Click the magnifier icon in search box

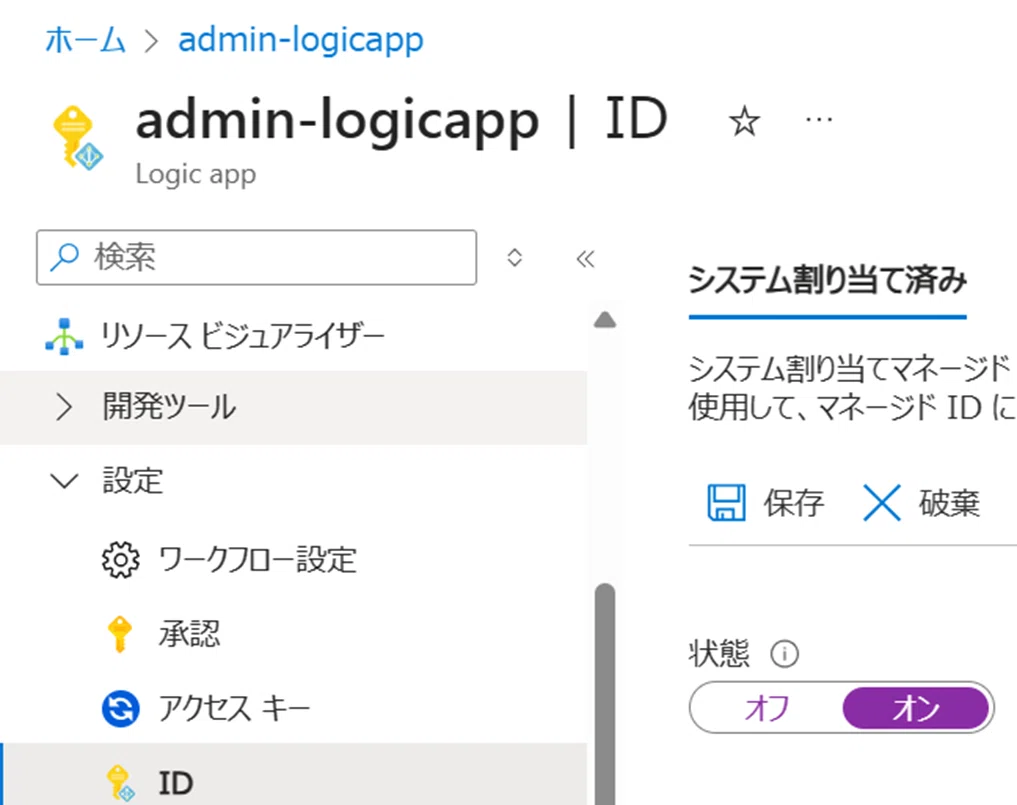click(65, 257)
